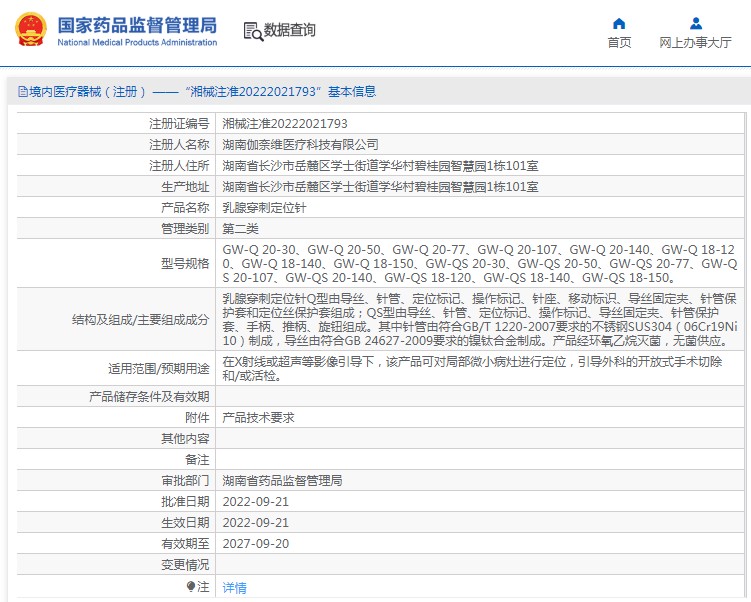751x602 pixels.
Task: Click registrant name 湖南伽奈维医疗科技有限公司
Action: point(300,145)
